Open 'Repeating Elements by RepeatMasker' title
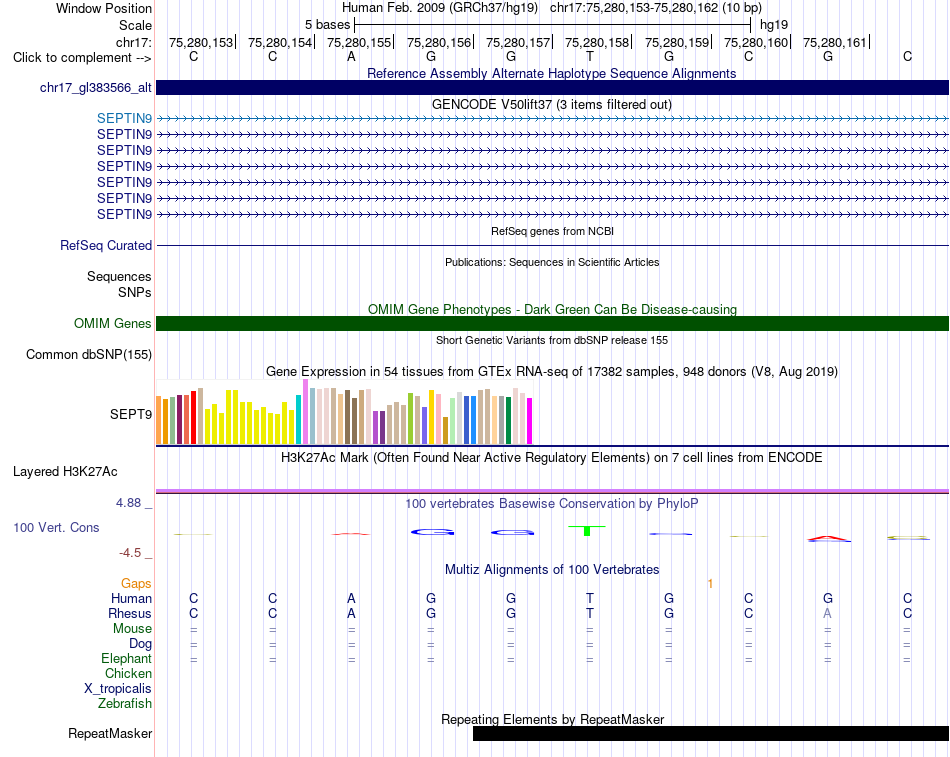The width and height of the screenshot is (950, 757). click(552, 719)
